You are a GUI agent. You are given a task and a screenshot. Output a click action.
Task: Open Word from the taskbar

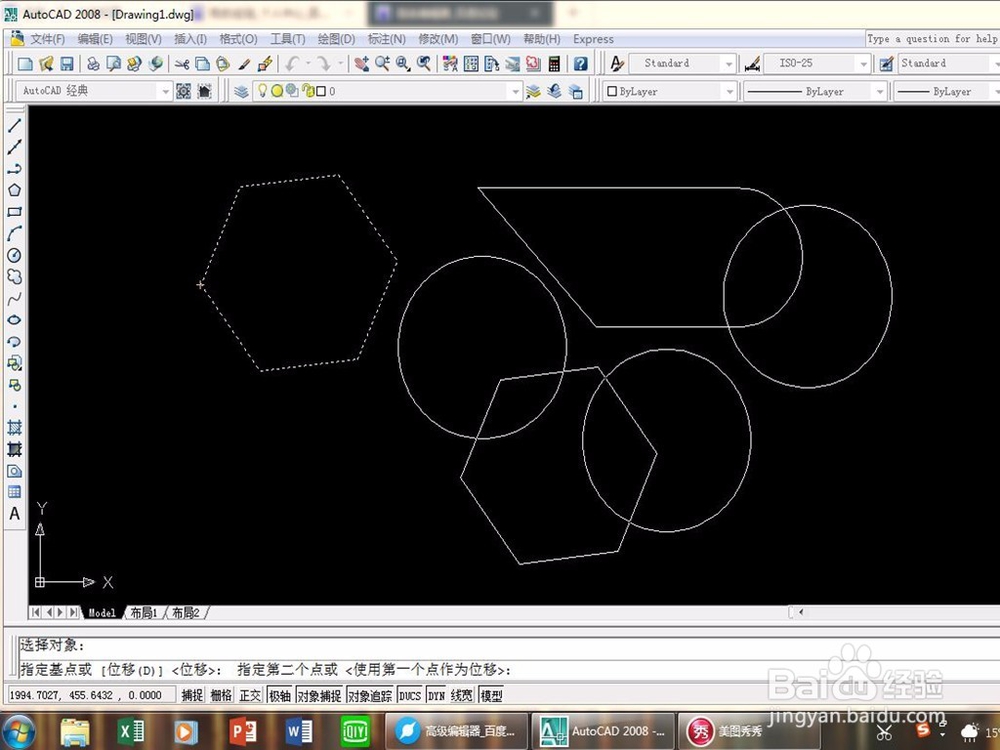[298, 731]
